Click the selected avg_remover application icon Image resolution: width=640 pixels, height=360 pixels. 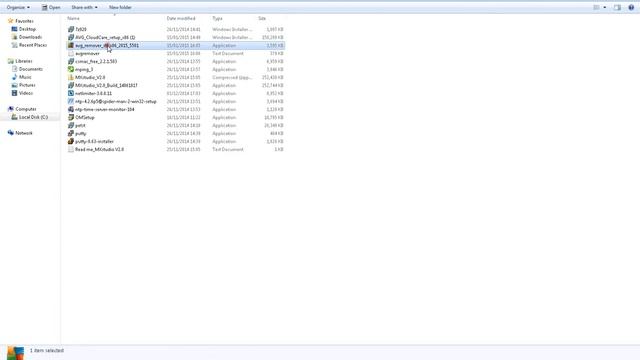(71, 45)
